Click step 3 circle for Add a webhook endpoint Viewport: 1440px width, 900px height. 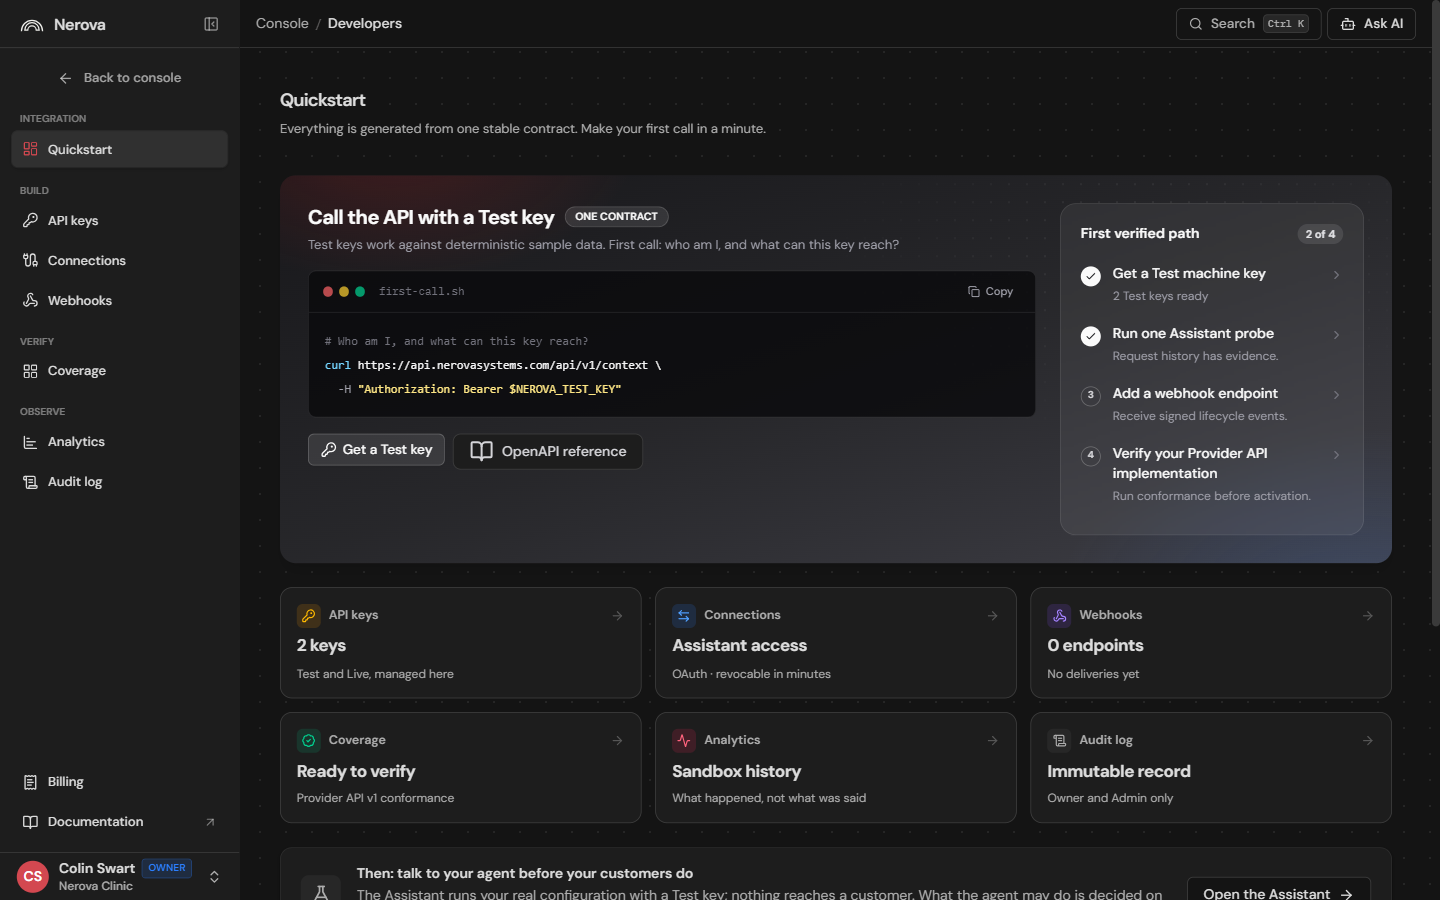point(1091,395)
